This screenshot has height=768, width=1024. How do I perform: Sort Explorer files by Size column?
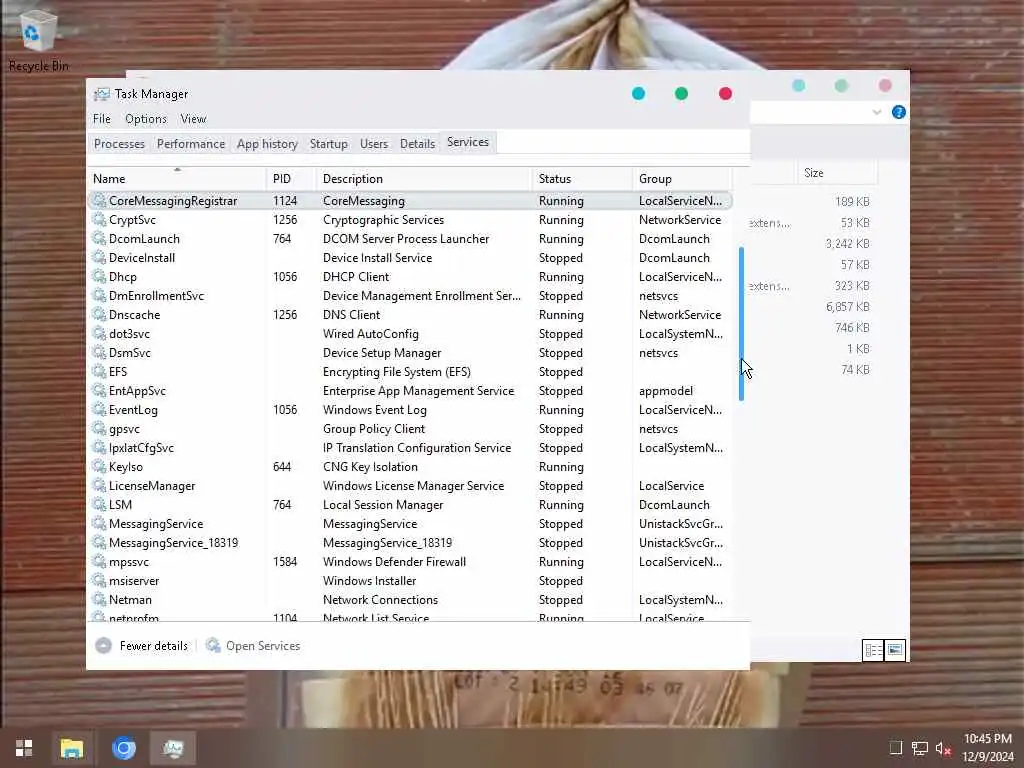point(836,173)
